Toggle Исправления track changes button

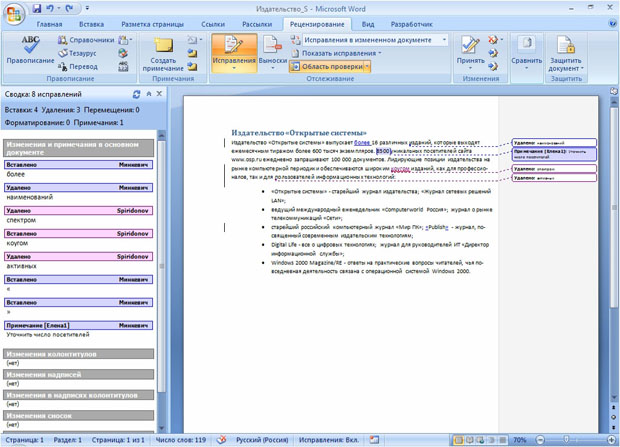(234, 53)
